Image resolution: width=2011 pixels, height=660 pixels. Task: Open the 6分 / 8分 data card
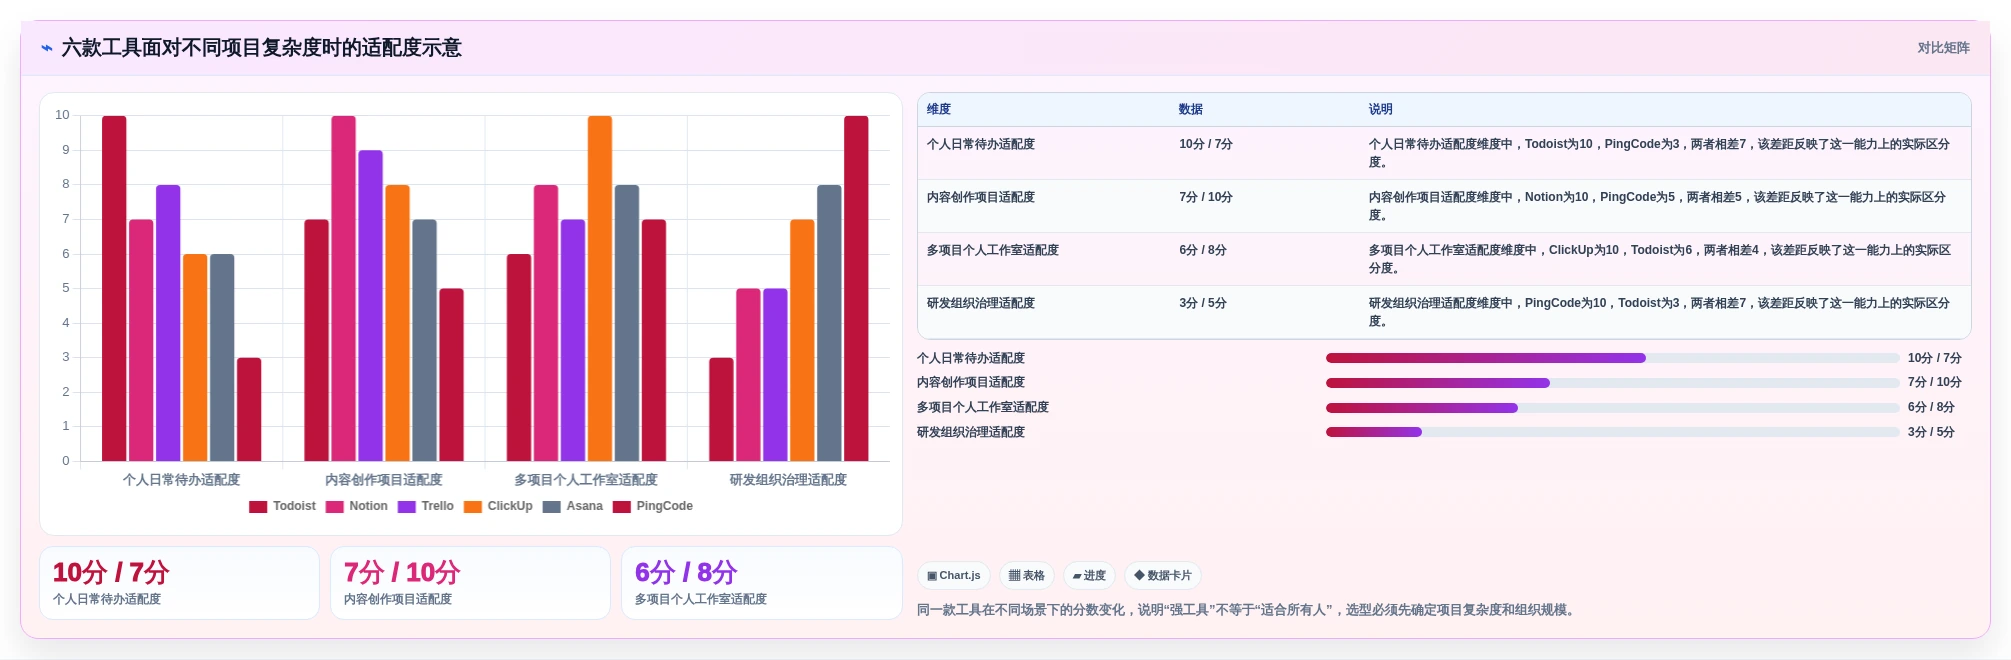click(762, 583)
